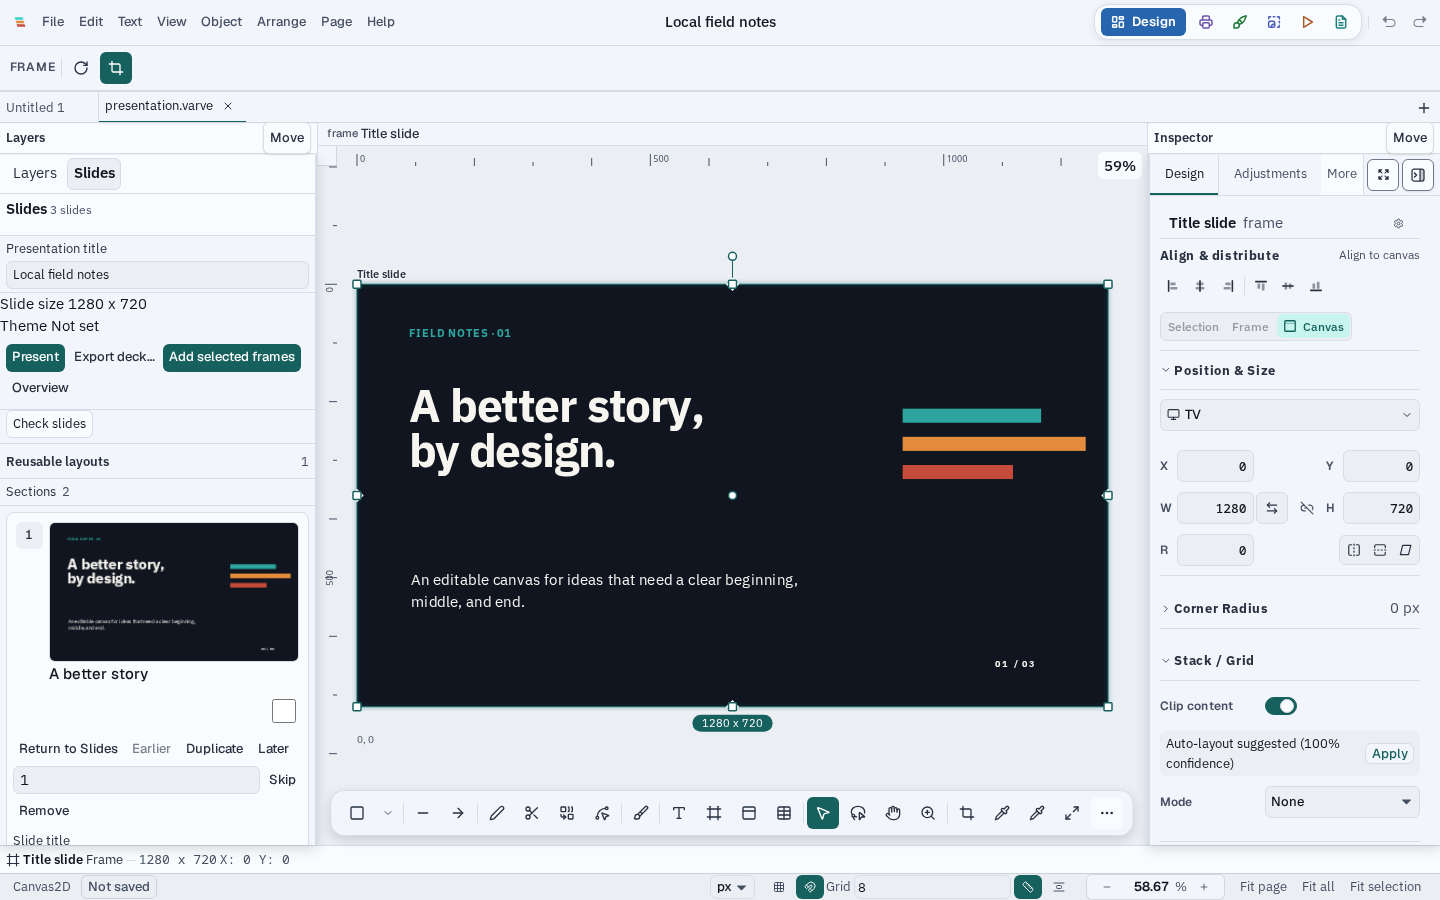Select the Scissors cut tool
Image resolution: width=1440 pixels, height=900 pixels.
tap(532, 813)
